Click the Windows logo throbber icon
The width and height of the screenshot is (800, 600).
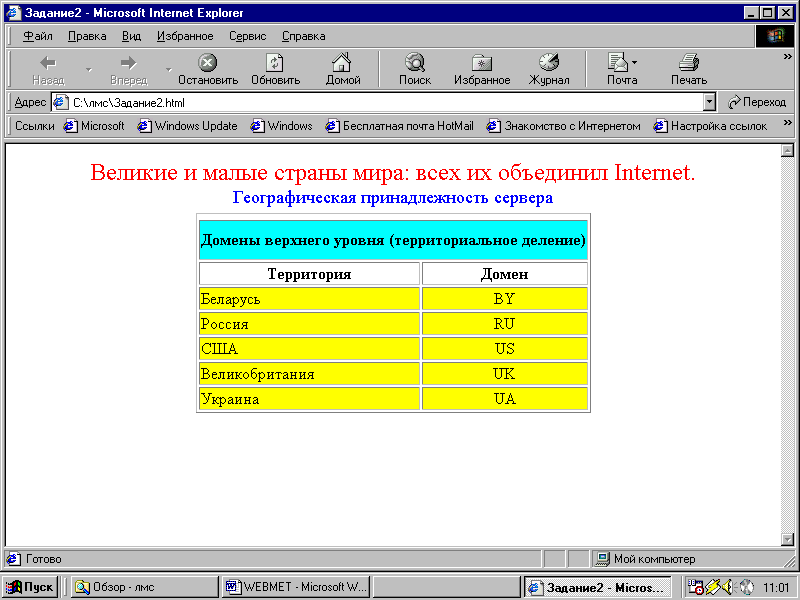point(774,36)
